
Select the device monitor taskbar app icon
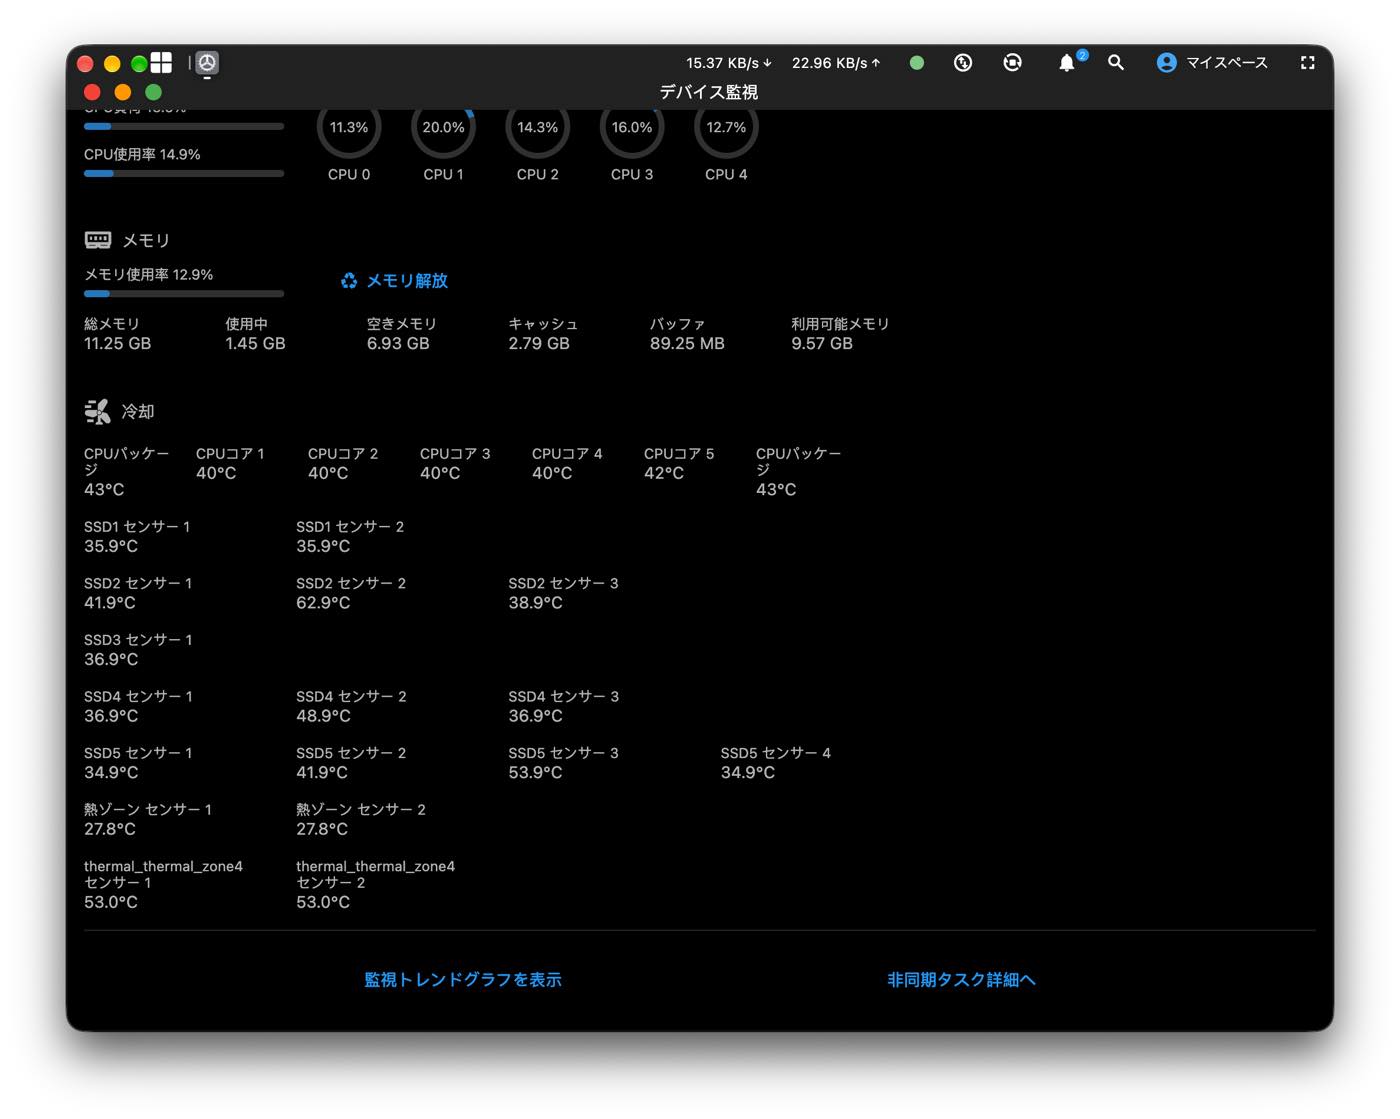point(207,63)
